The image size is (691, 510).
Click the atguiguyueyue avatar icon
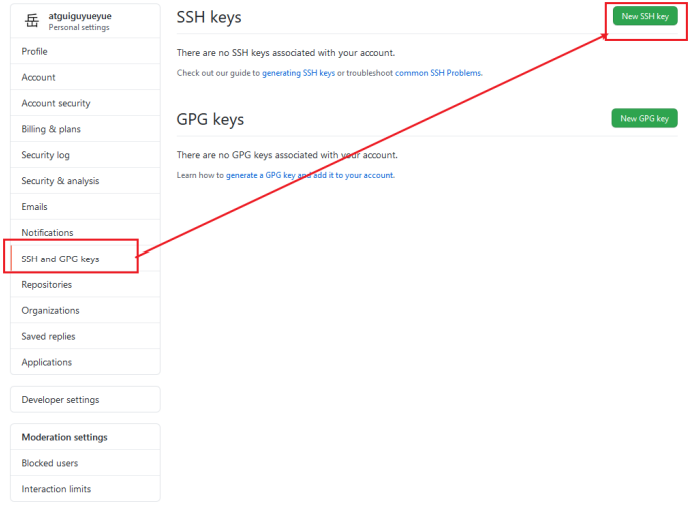tap(31, 21)
